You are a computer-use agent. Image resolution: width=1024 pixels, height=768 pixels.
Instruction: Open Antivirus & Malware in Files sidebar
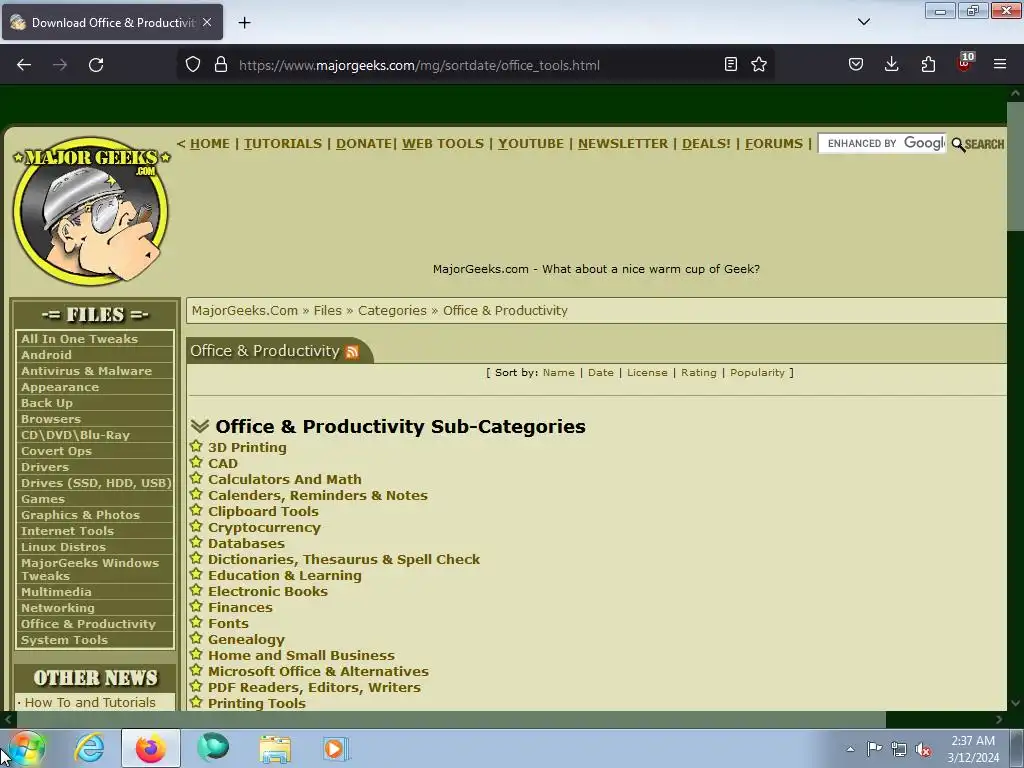point(86,371)
